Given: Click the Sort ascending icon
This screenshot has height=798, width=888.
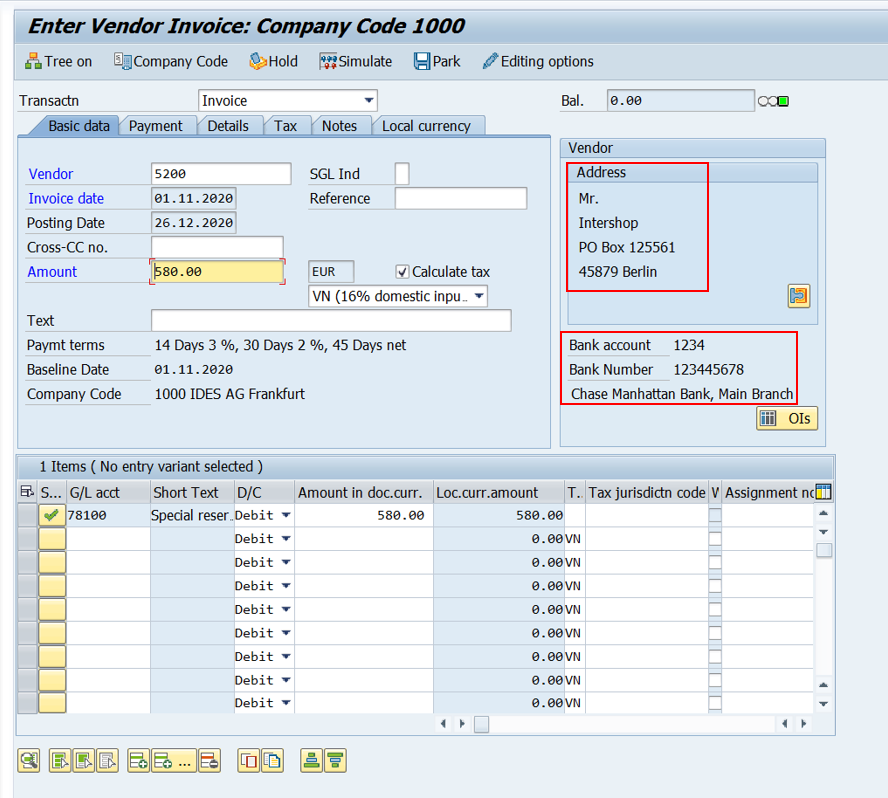Looking at the screenshot, I should 311,761.
